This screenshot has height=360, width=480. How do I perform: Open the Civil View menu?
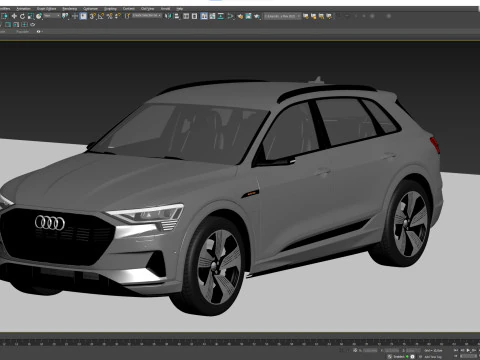(x=147, y=9)
